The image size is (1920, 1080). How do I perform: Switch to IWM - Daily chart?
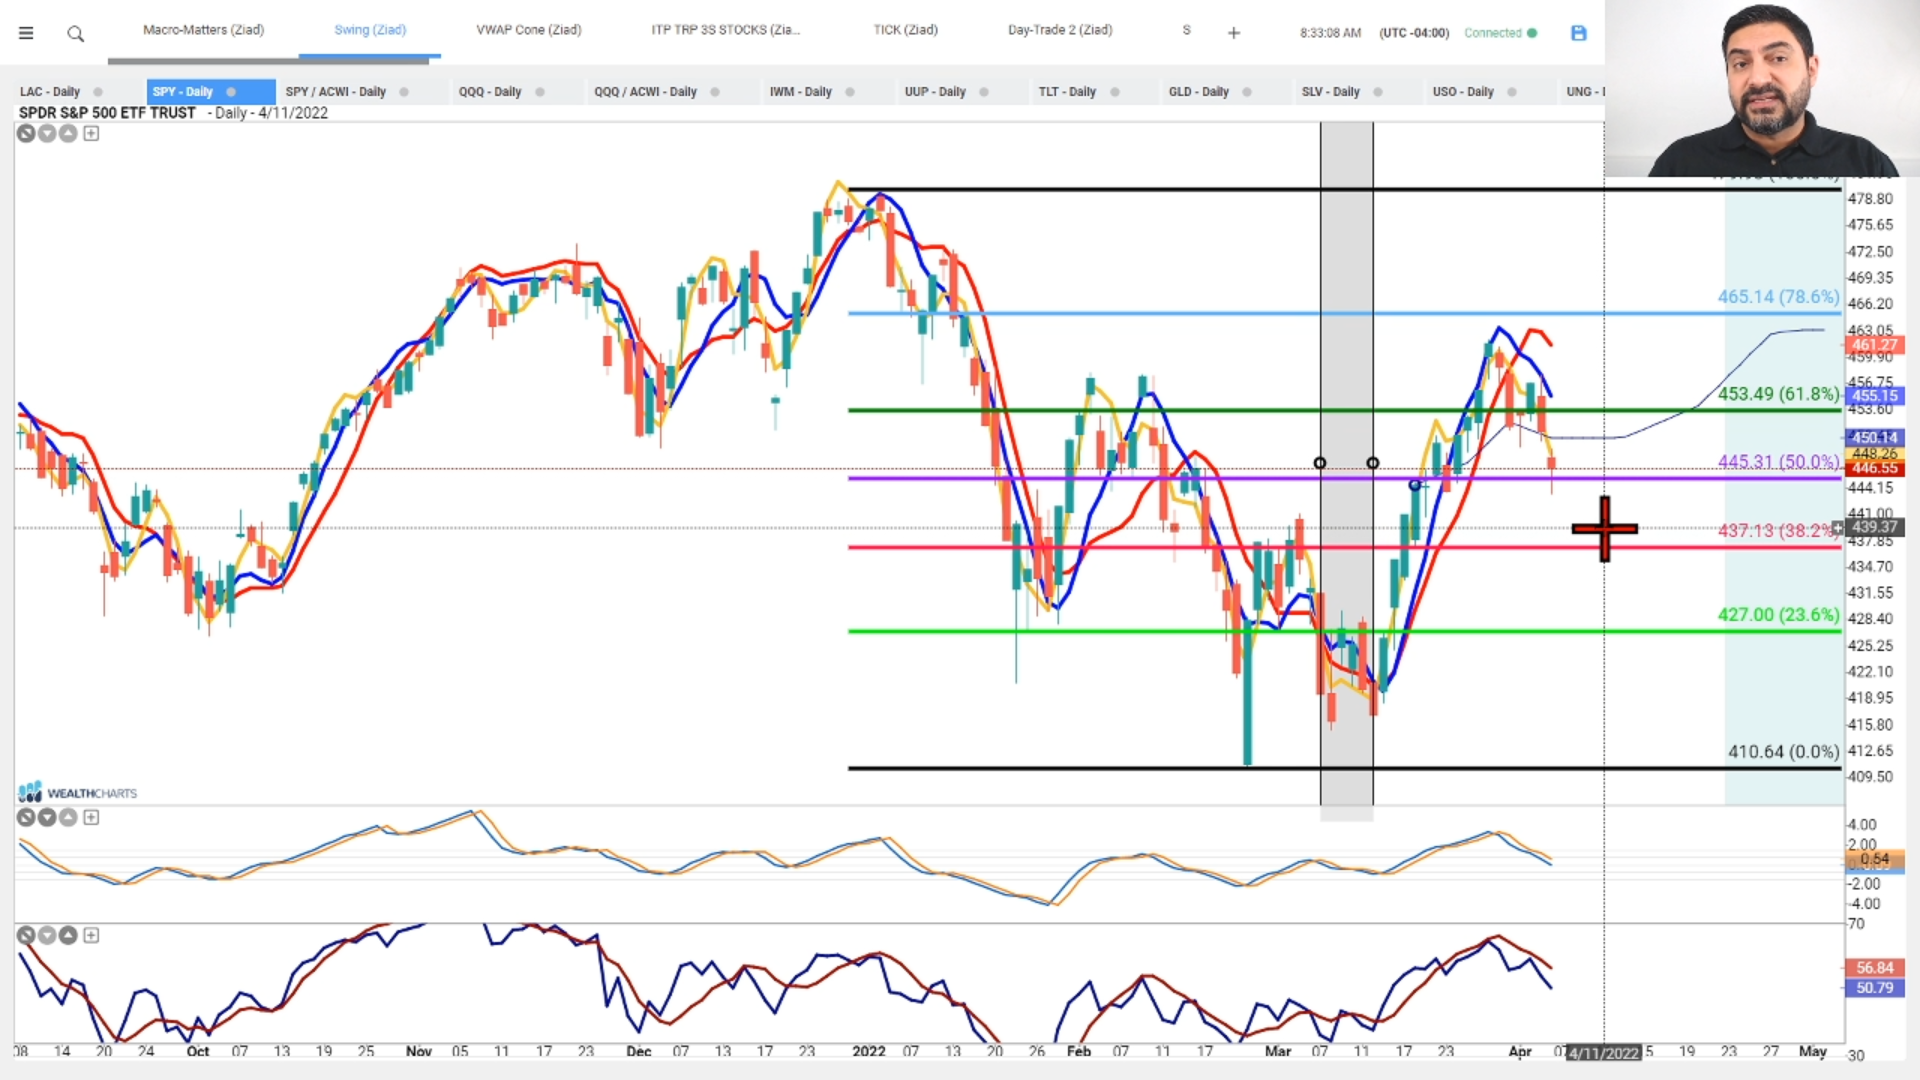click(800, 92)
